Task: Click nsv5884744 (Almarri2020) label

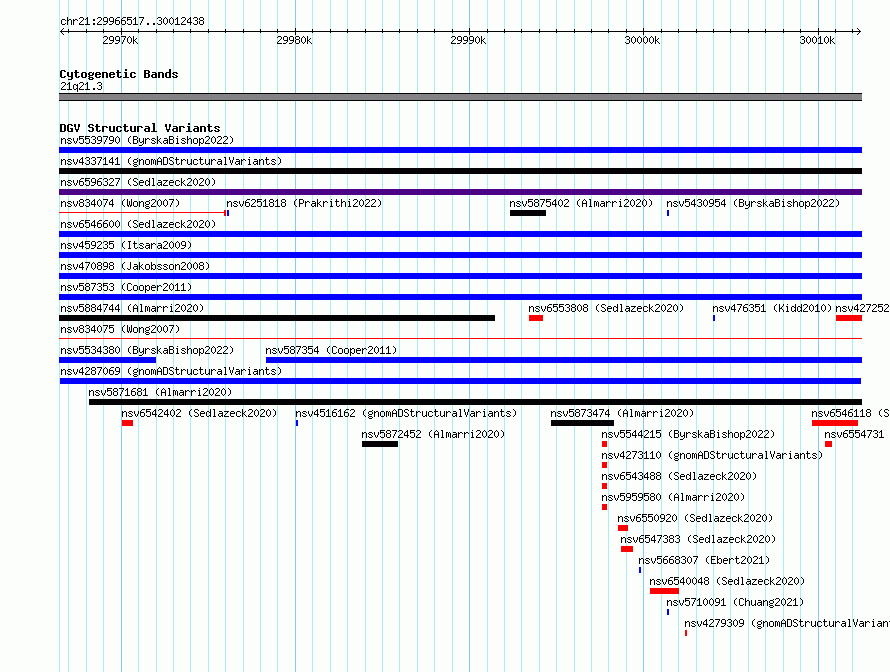Action: (132, 308)
